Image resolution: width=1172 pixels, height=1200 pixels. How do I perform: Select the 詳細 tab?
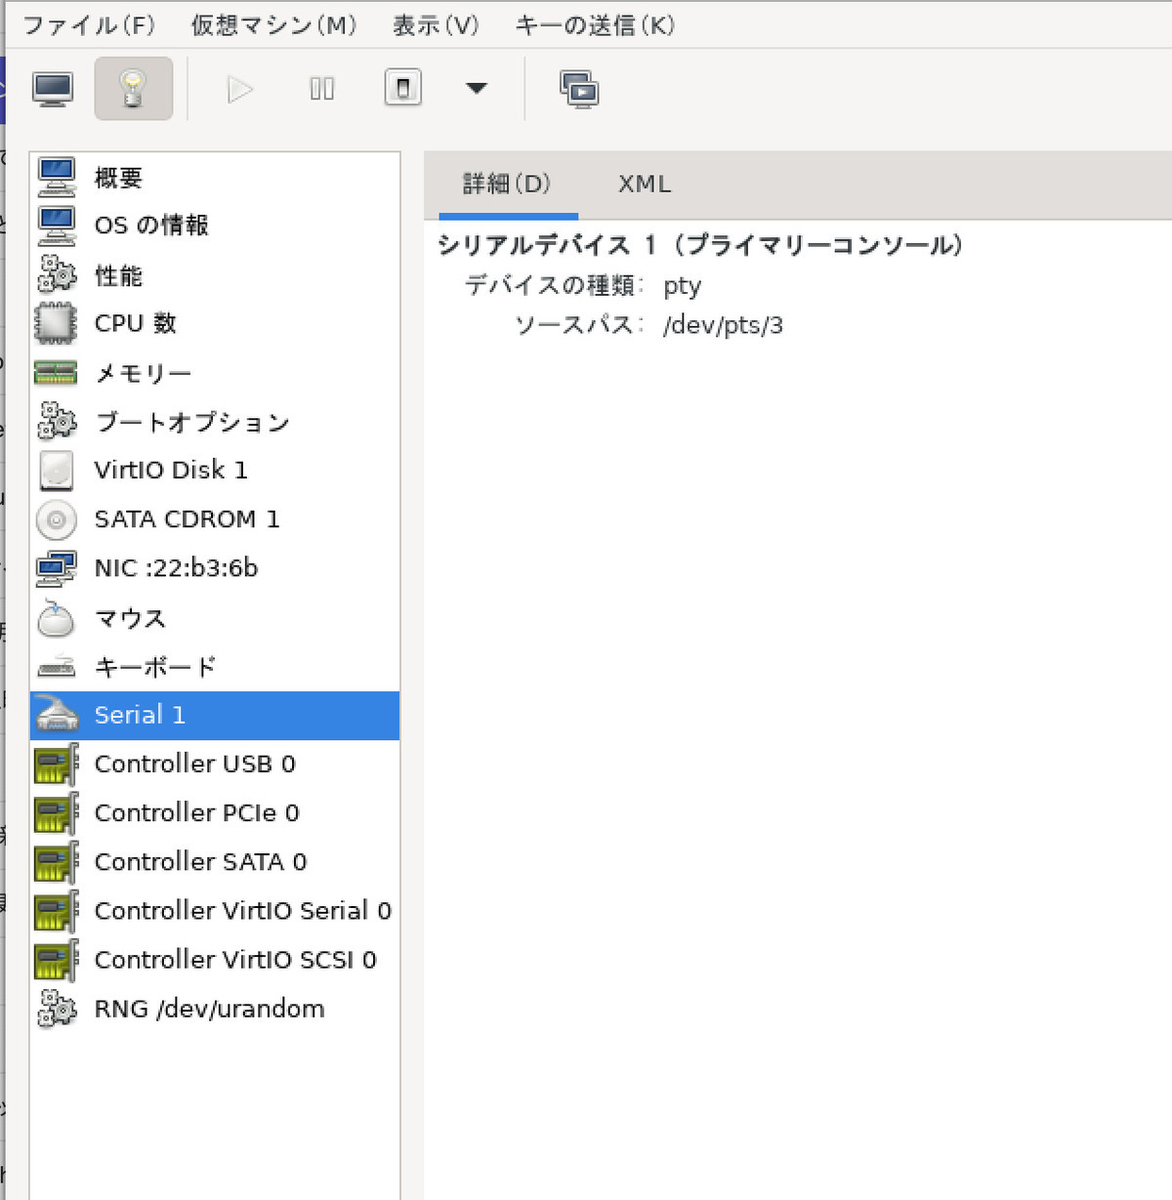506,184
